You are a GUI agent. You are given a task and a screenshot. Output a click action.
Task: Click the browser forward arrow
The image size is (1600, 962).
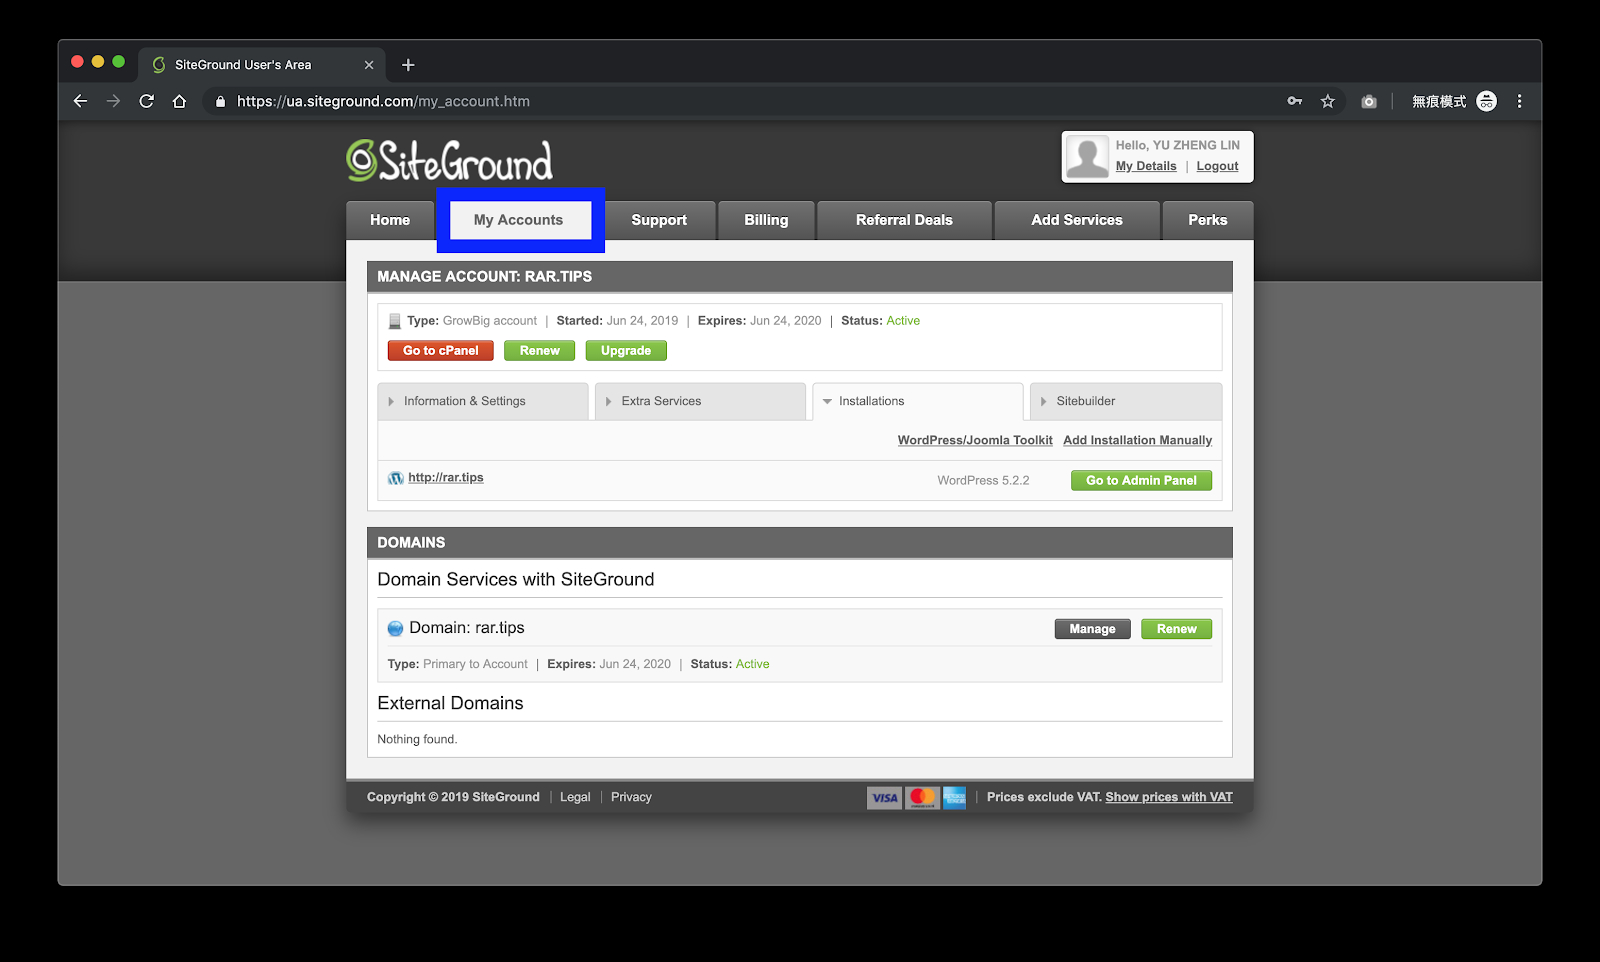pos(113,101)
